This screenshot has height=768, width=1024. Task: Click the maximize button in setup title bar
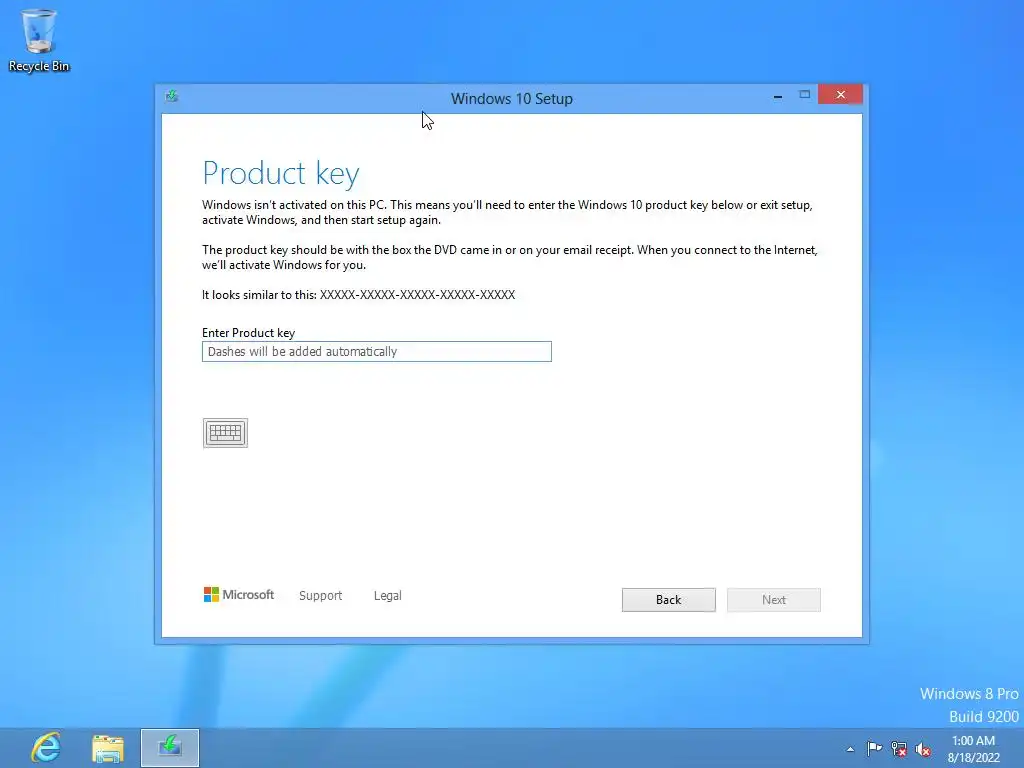pos(805,95)
